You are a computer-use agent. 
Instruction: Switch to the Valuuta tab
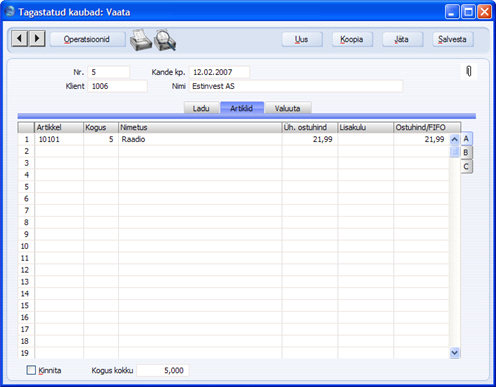point(288,108)
